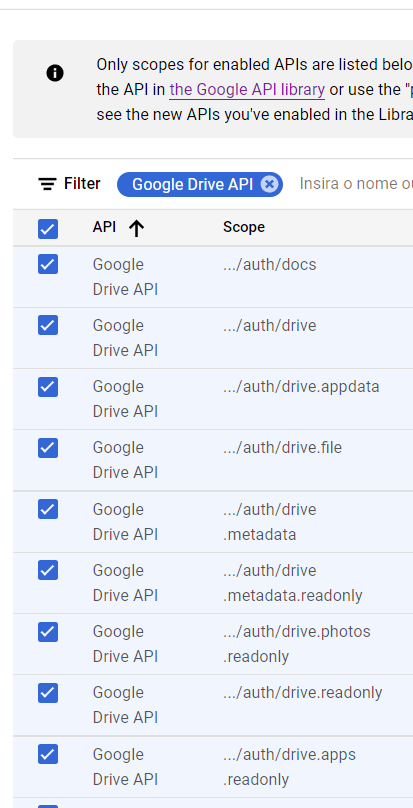
Task: Uncheck the .../auth/drive.readonly scope checkbox
Action: coord(48,693)
